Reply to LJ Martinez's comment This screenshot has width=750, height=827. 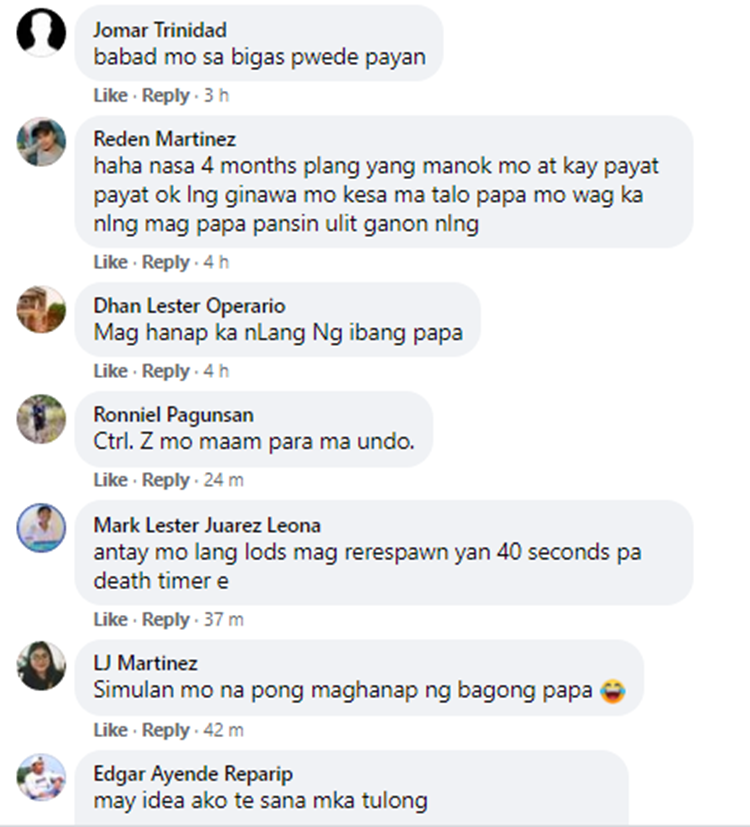[x=166, y=730]
